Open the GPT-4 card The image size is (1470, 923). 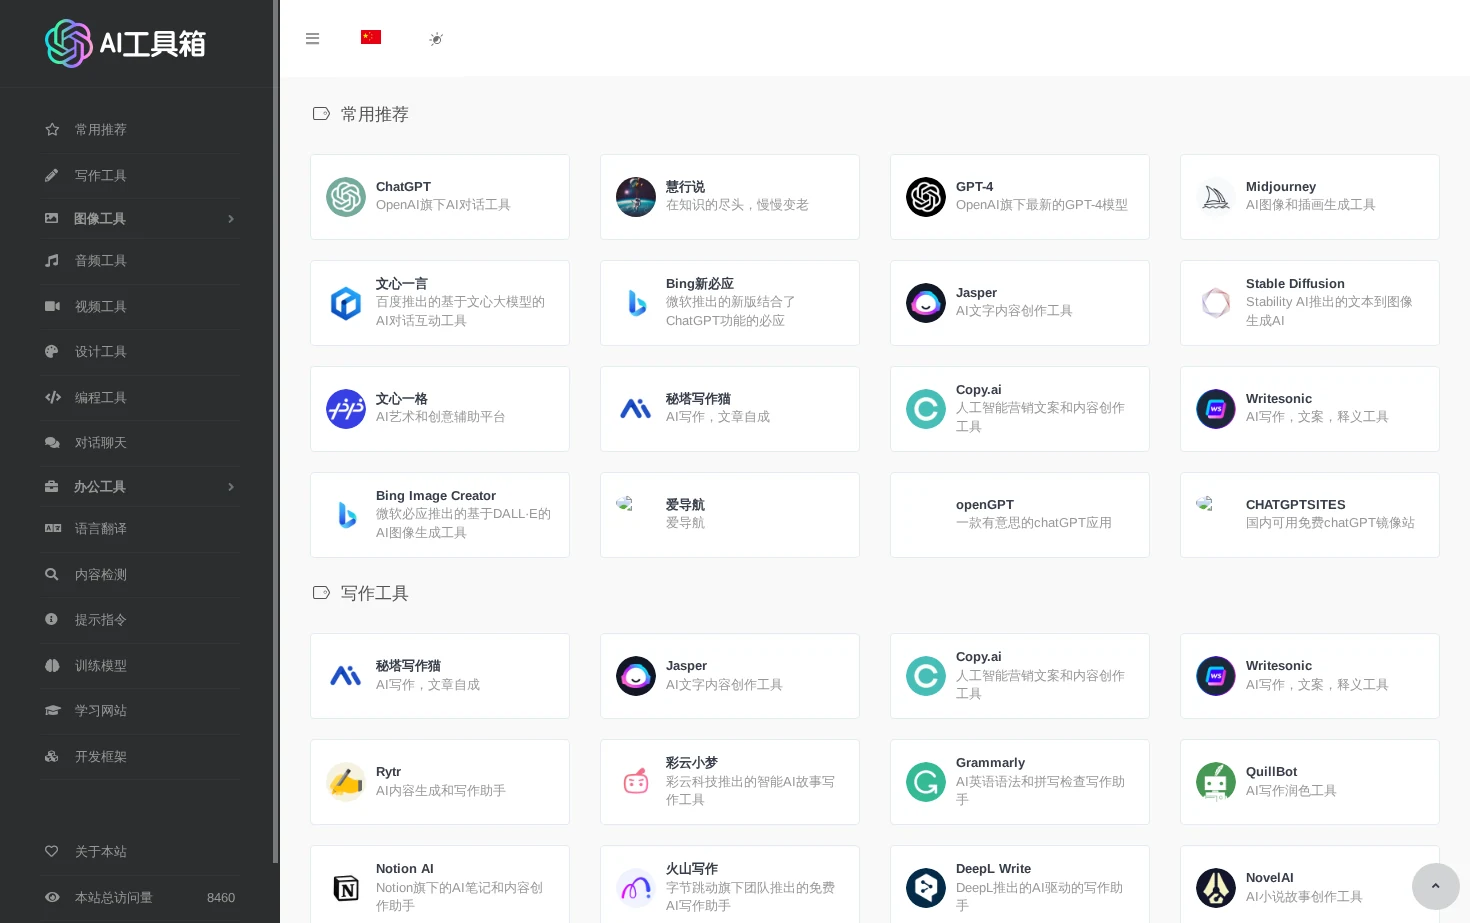pos(1020,197)
